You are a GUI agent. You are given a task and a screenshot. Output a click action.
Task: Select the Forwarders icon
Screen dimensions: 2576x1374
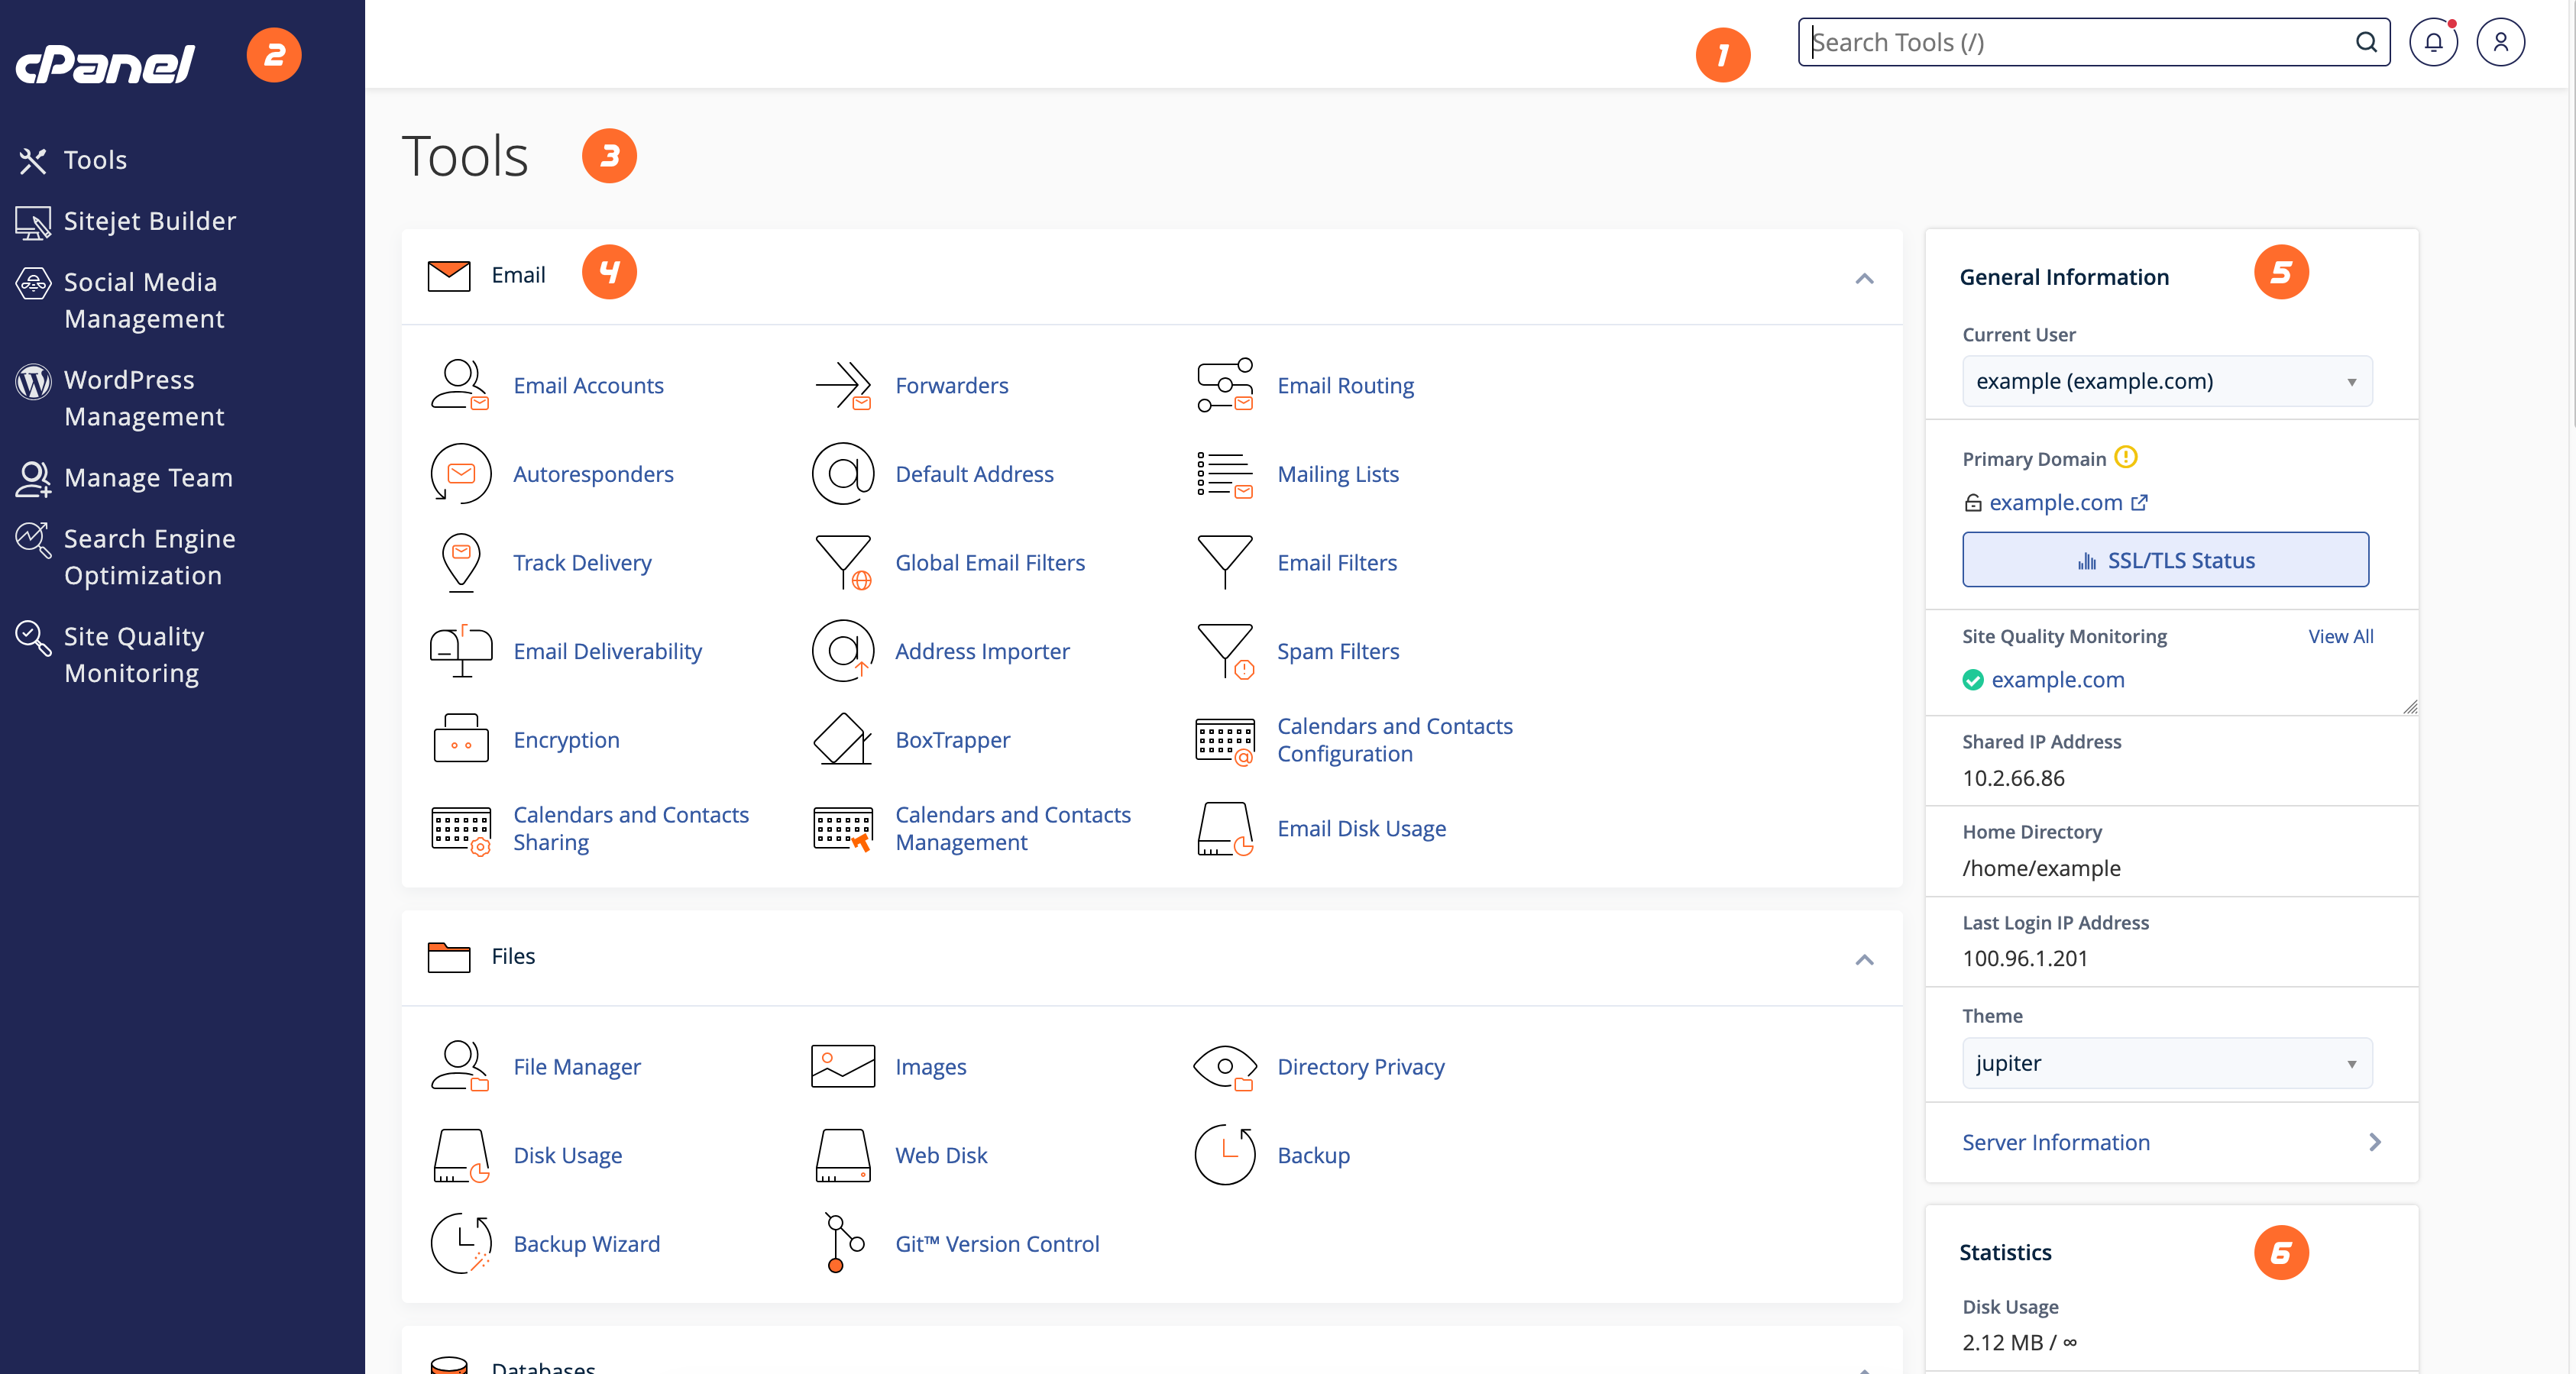coord(843,385)
